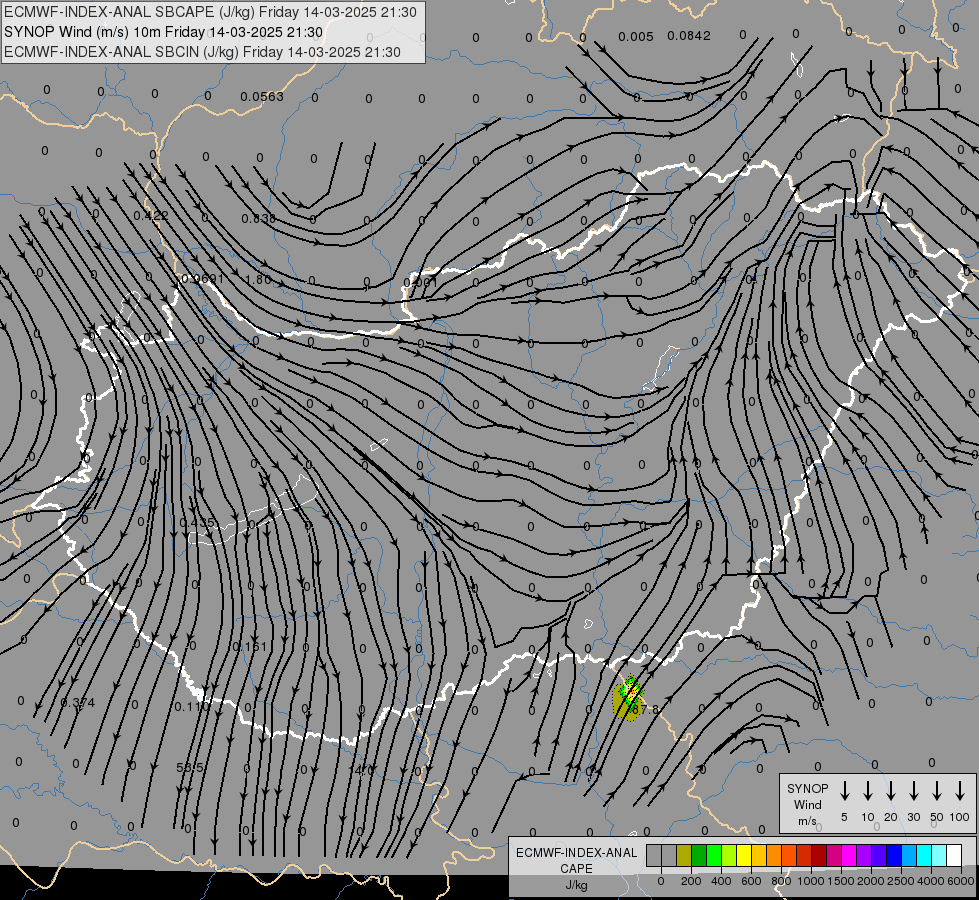Pick the bright magenta legend swatch
Screen dimensions: 979x900
pos(849,855)
